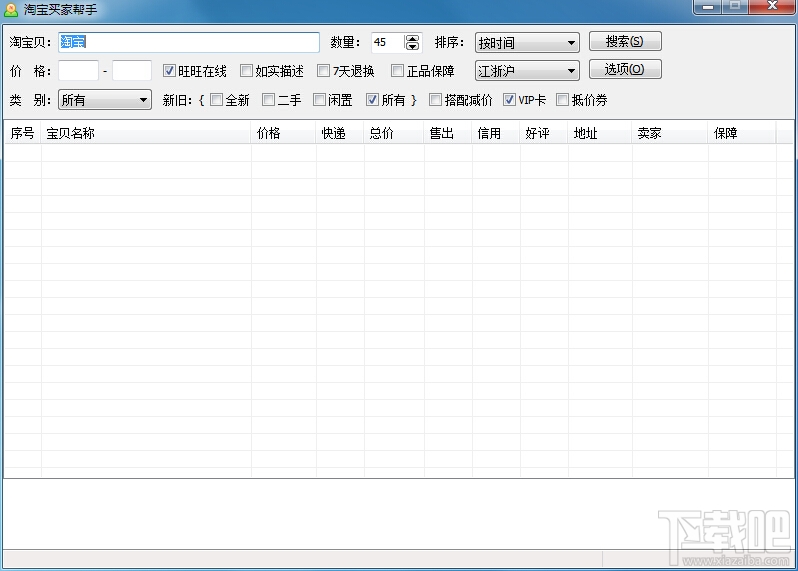798x571 pixels.
Task: Sort by the 快递 column header
Action: tap(340, 133)
